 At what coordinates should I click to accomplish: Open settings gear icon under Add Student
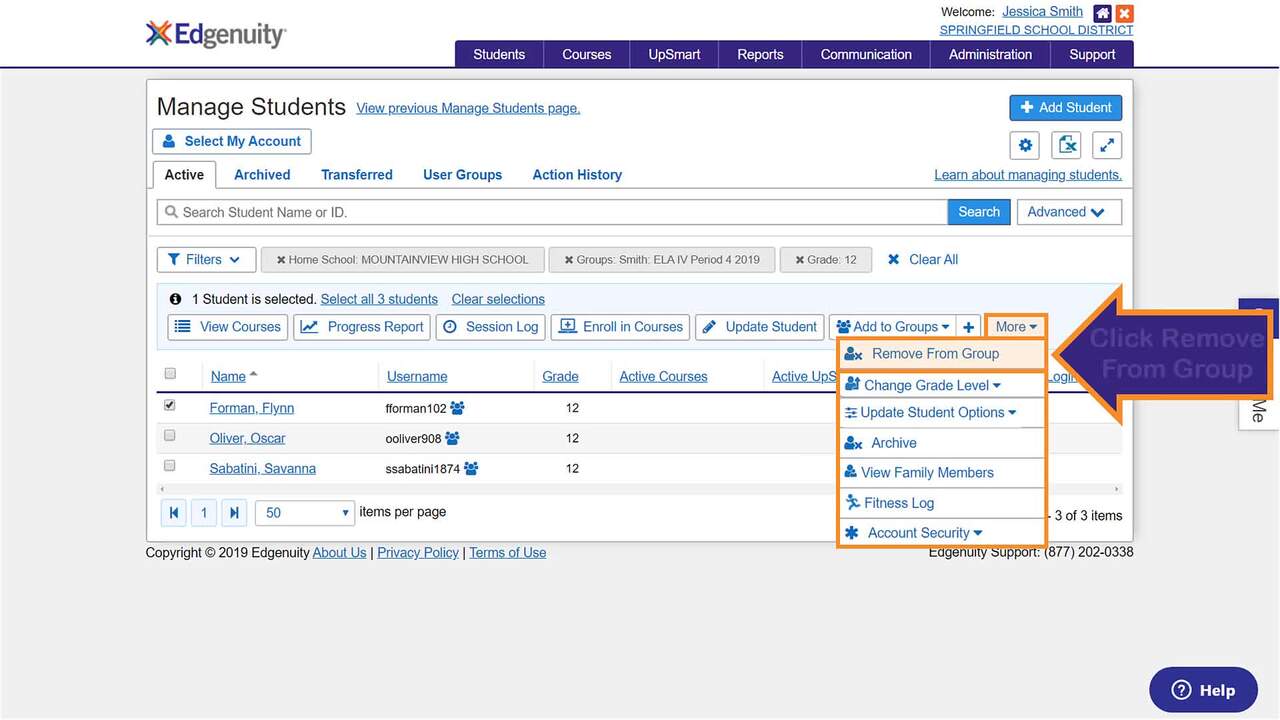coord(1025,145)
